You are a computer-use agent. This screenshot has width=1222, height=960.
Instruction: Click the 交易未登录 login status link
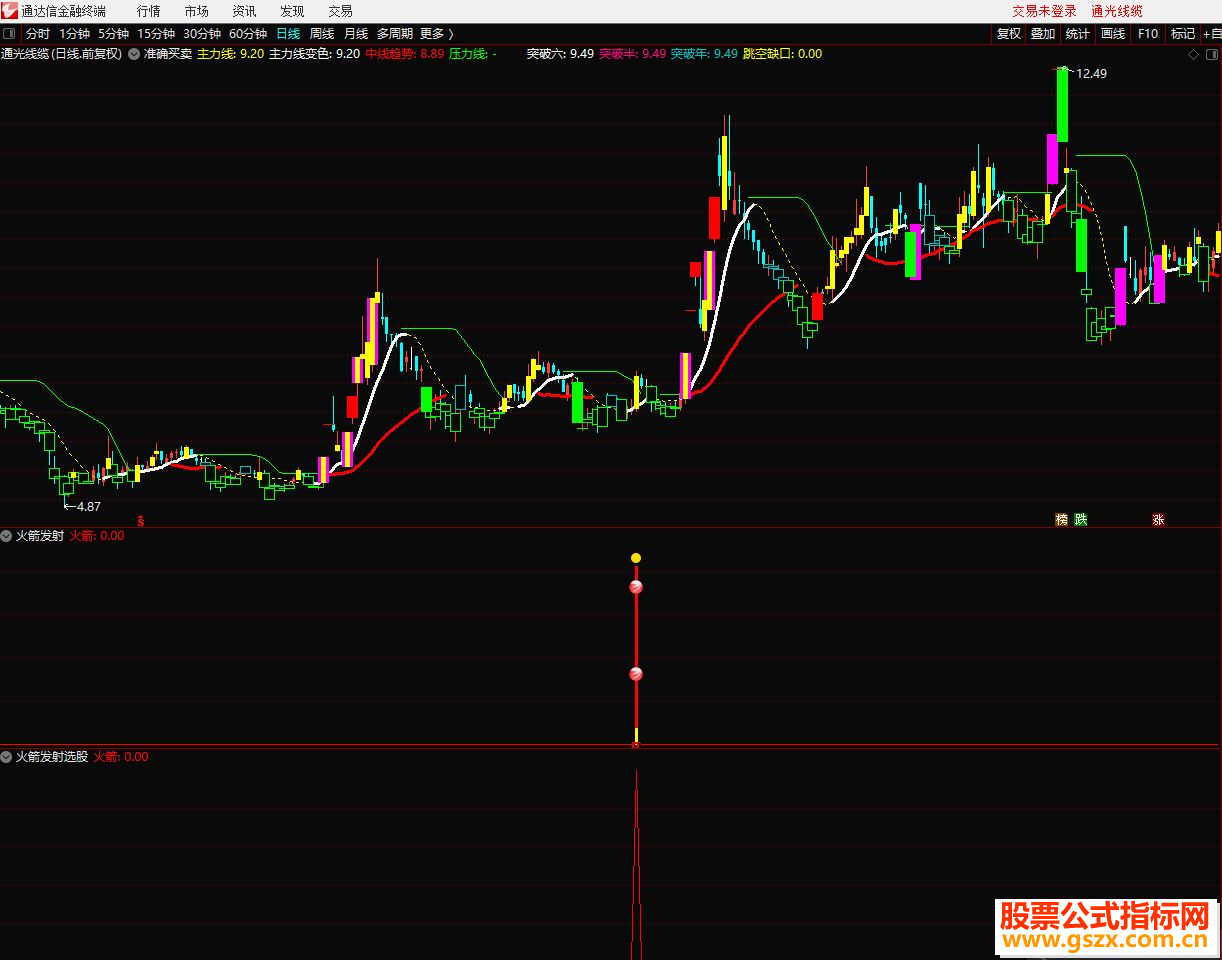pyautogui.click(x=1044, y=11)
